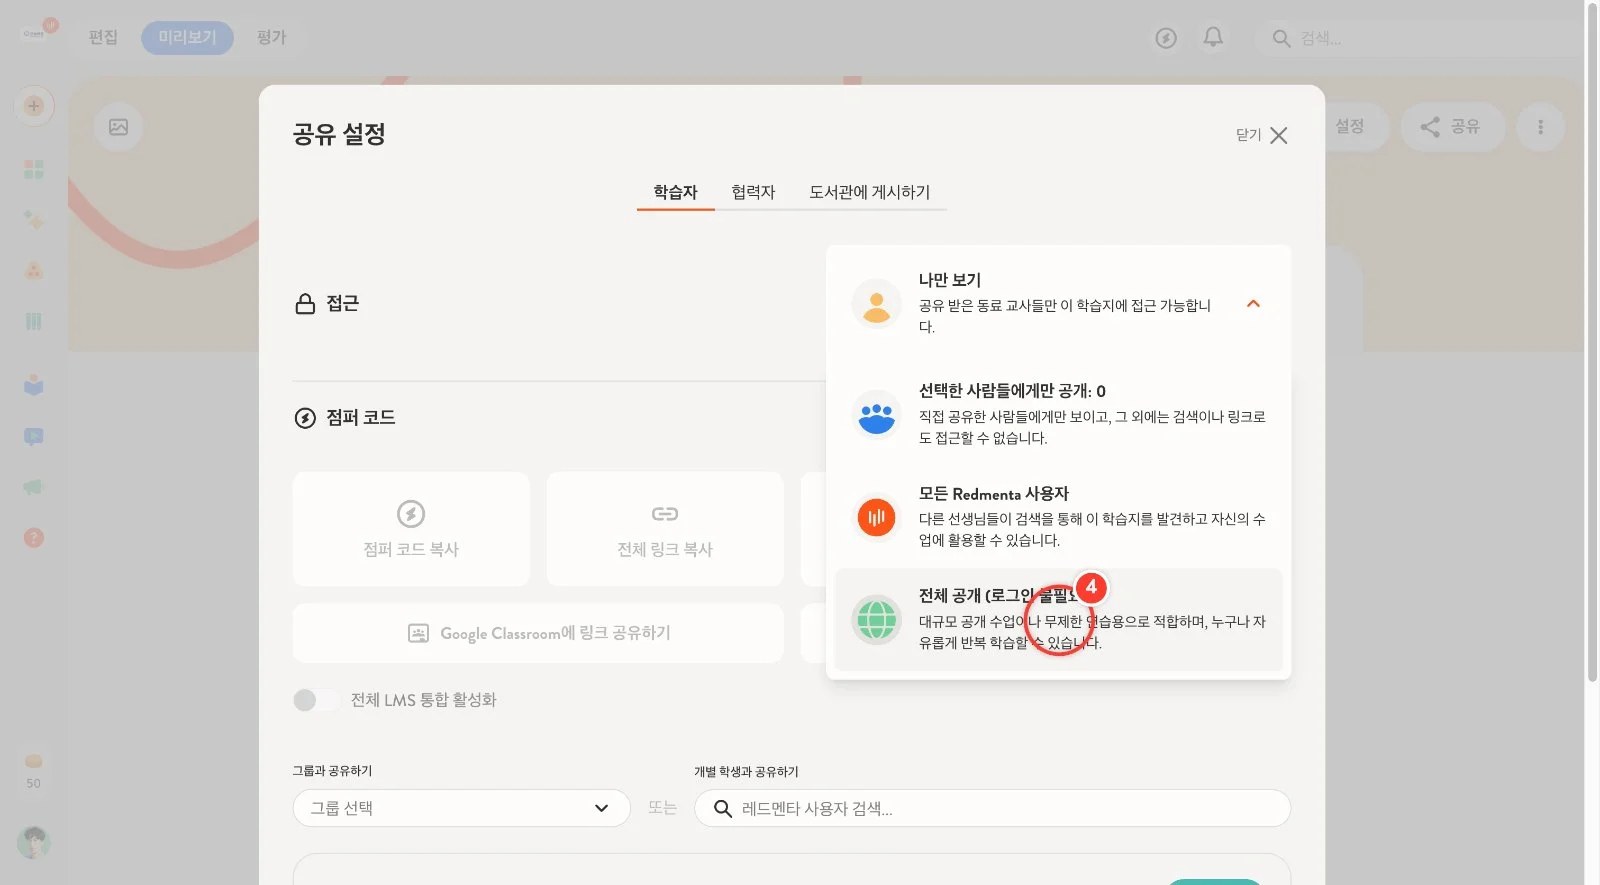1600x885 pixels.
Task: Choose 선택한 사람들에게만 공개 option
Action: pos(1058,413)
